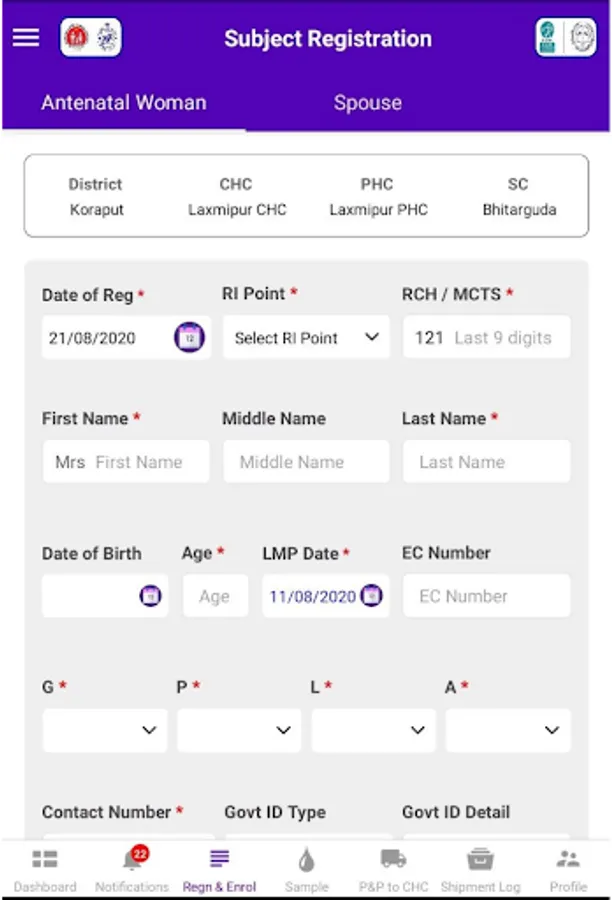
Task: Open the L dropdown
Action: click(373, 730)
